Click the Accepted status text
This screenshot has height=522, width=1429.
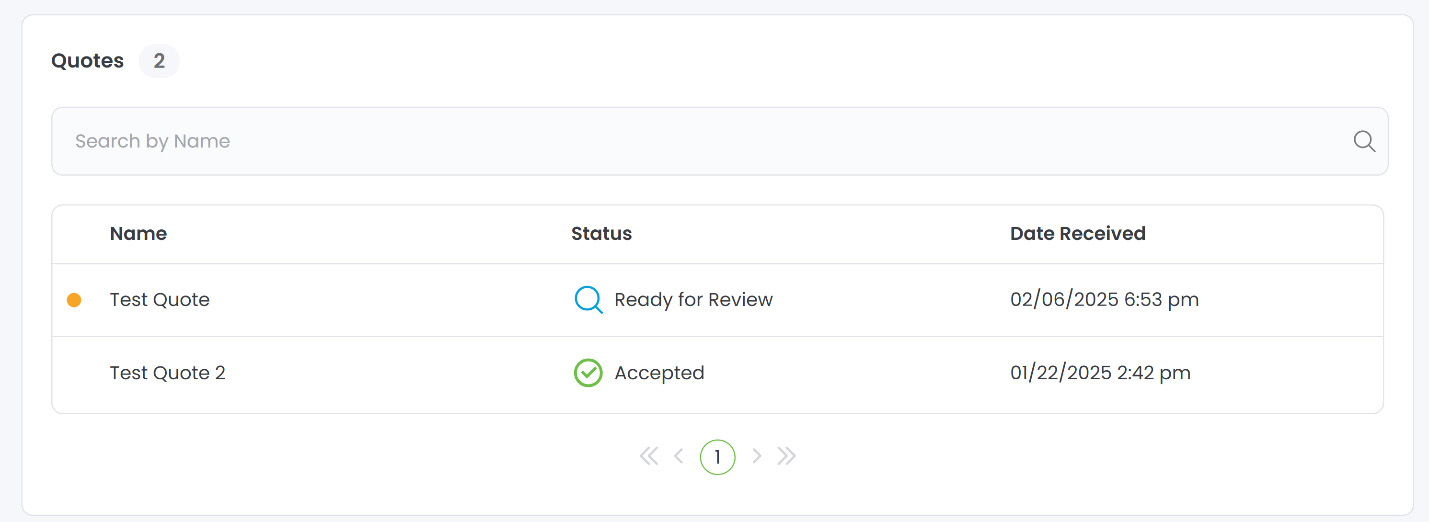pyautogui.click(x=660, y=373)
